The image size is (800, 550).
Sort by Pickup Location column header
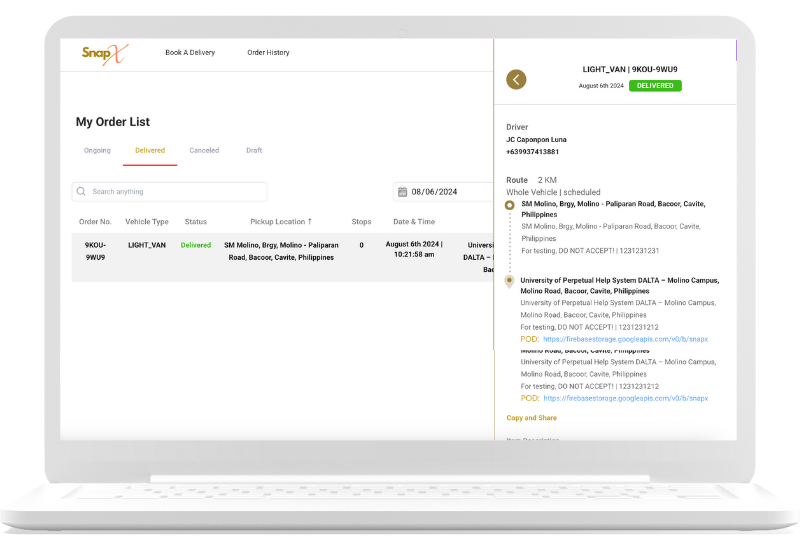[280, 221]
